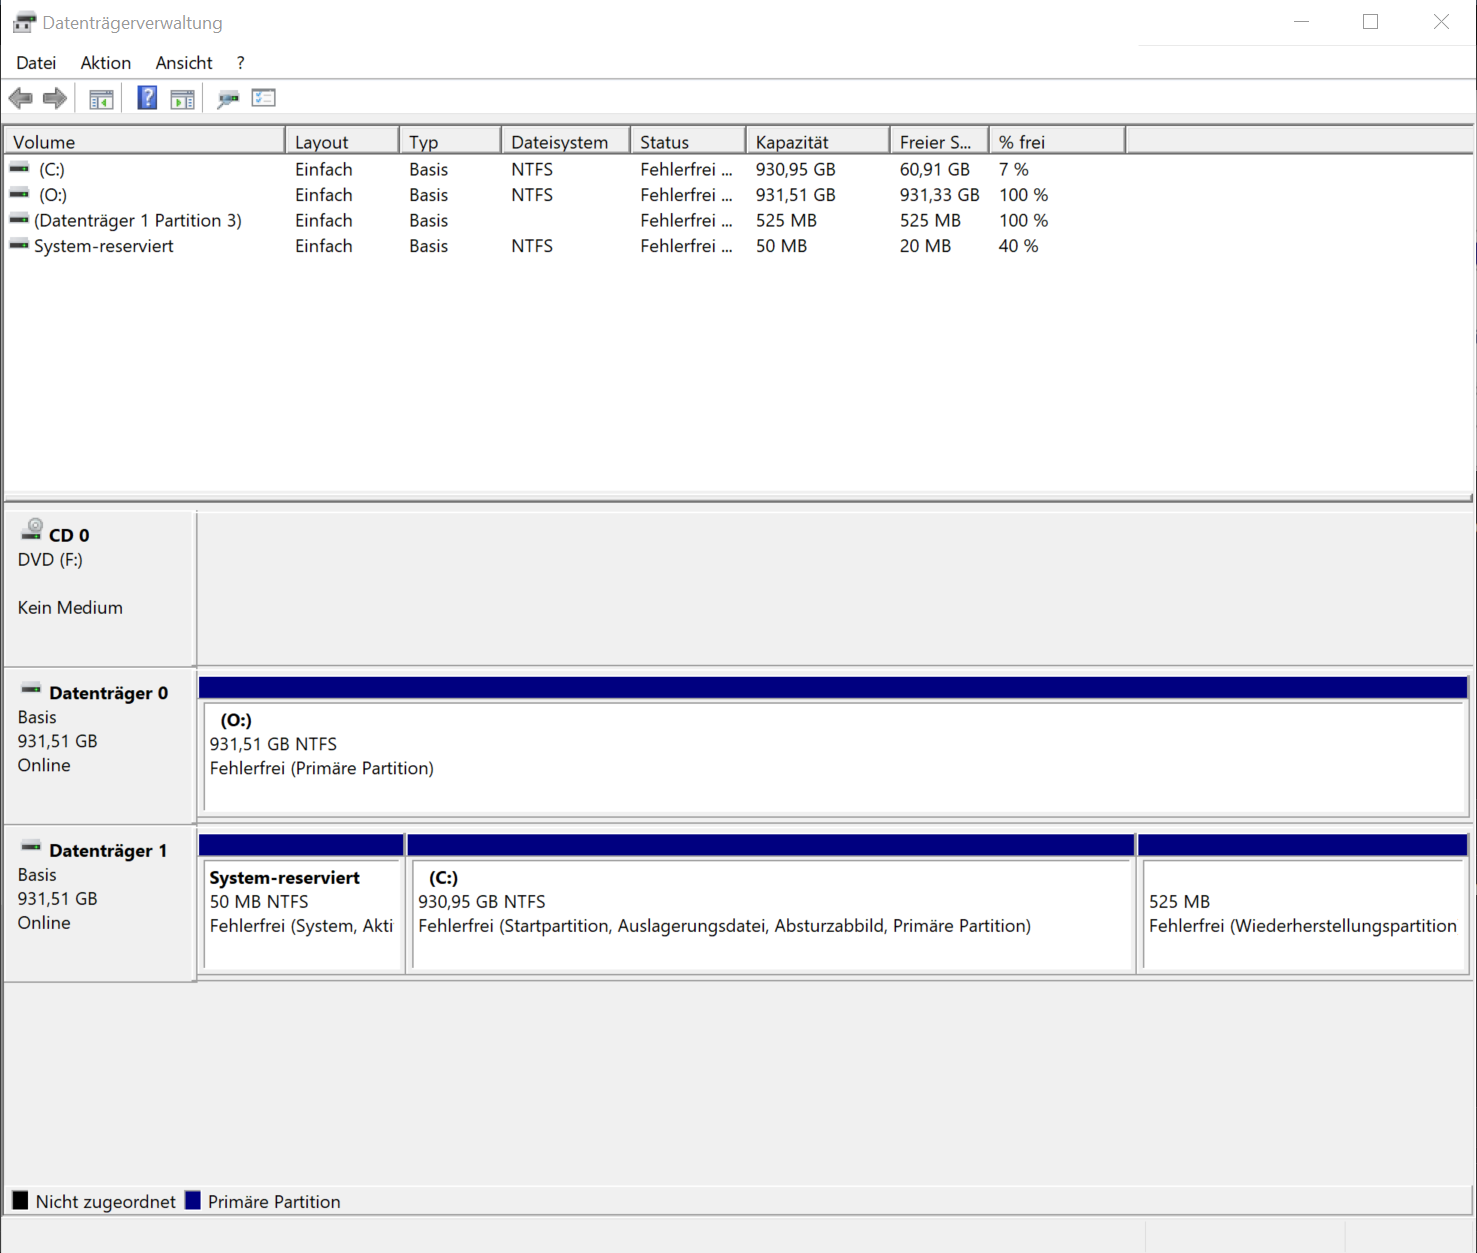Click the 50 MB capacity cell
The image size is (1477, 1253).
click(x=782, y=246)
